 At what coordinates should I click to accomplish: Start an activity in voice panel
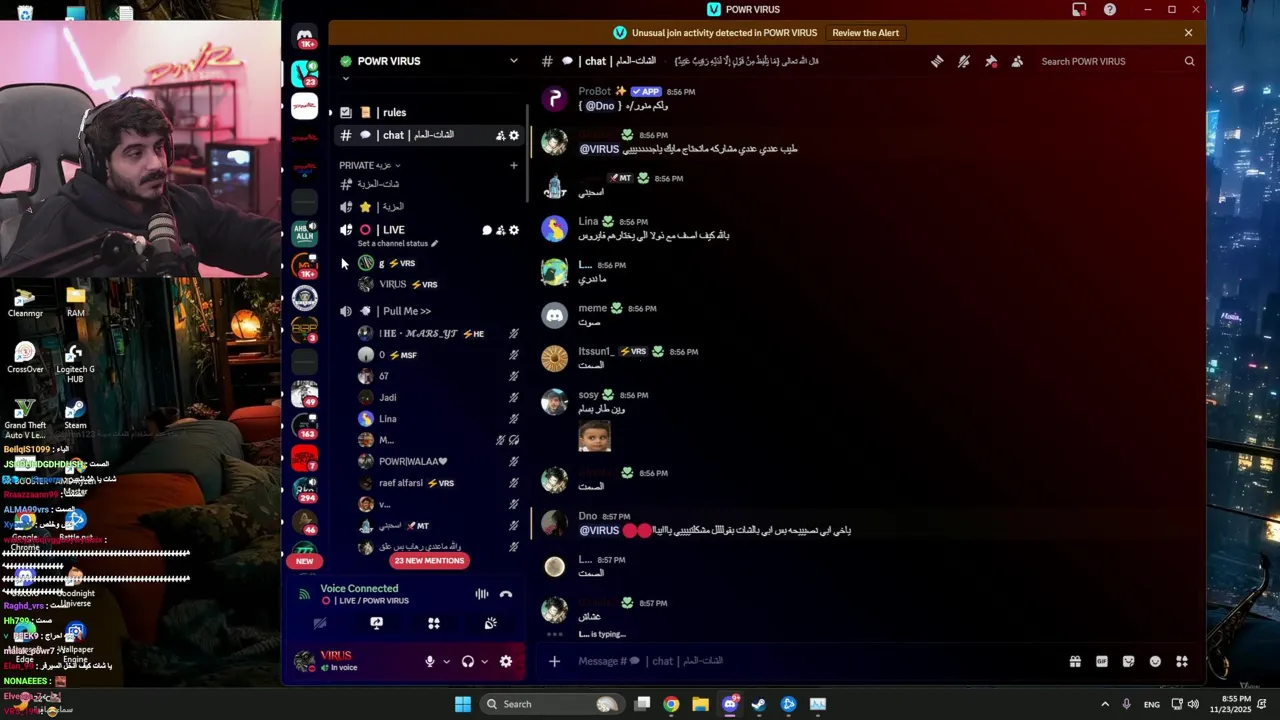(434, 623)
